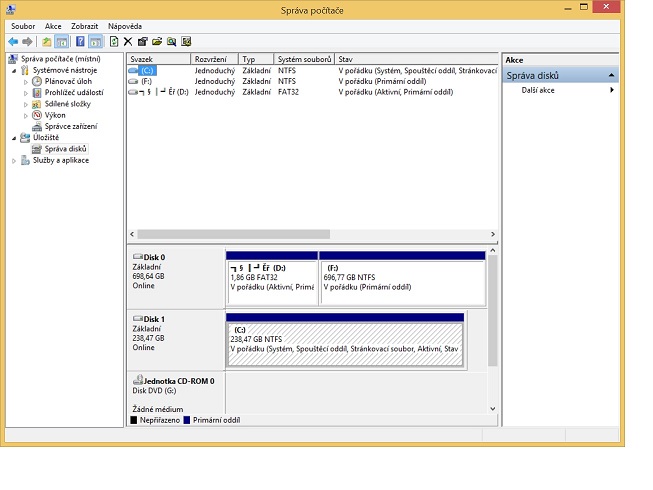
Task: Click the black X delete toolbar icon
Action: pyautogui.click(x=128, y=42)
